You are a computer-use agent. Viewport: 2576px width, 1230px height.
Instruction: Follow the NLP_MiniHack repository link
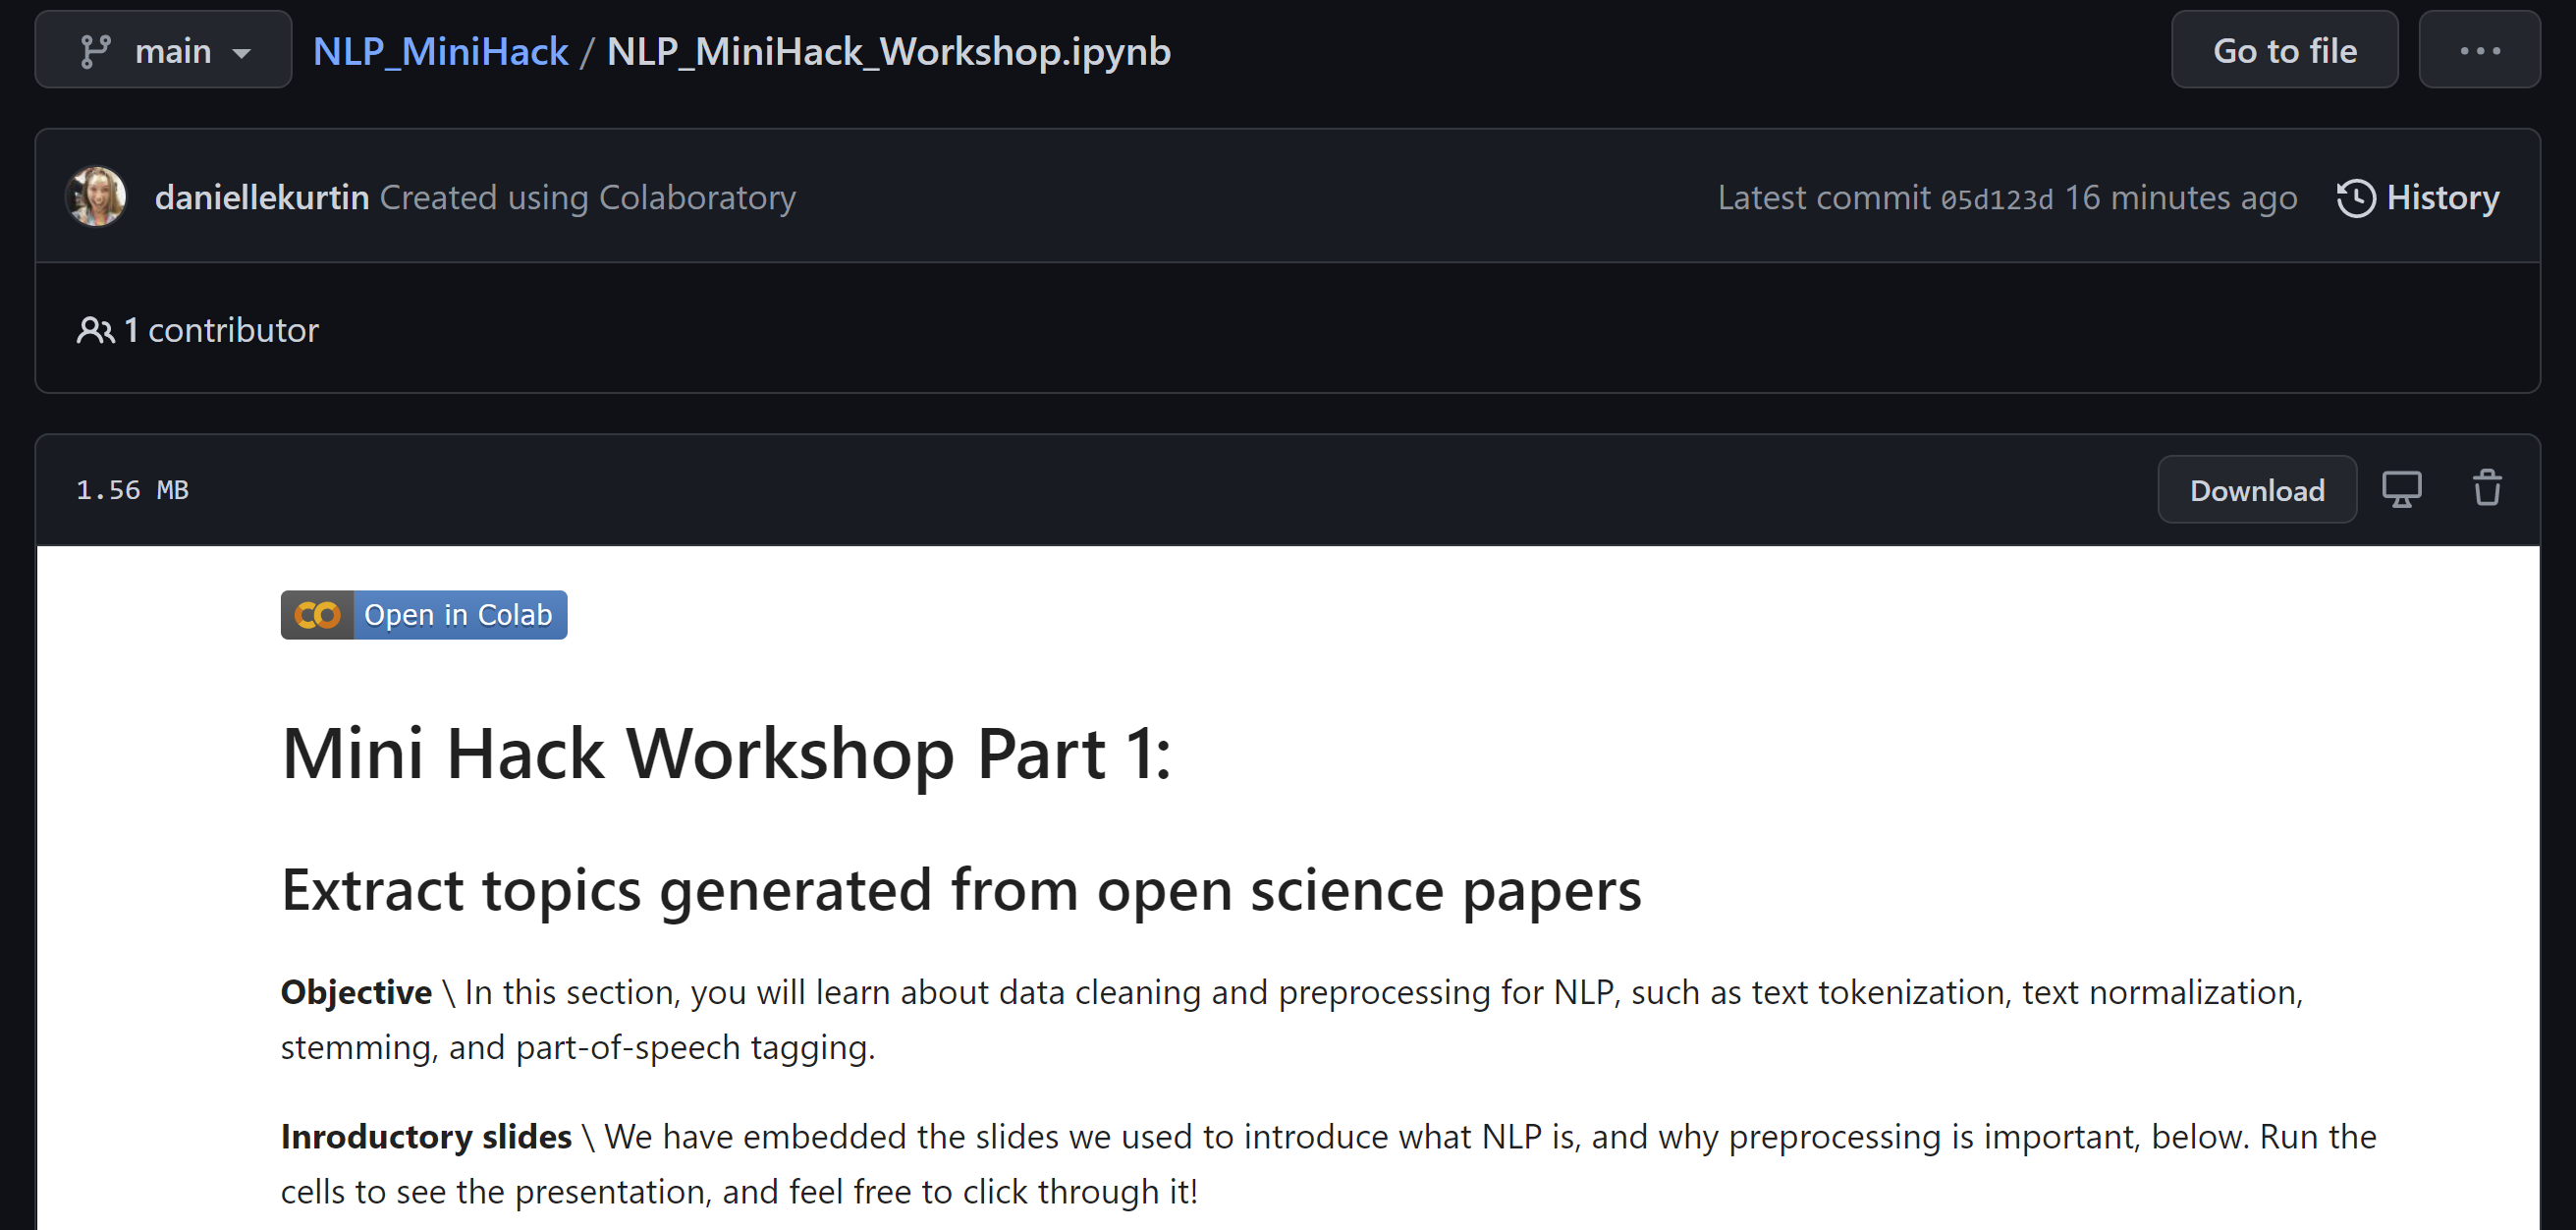pos(441,50)
